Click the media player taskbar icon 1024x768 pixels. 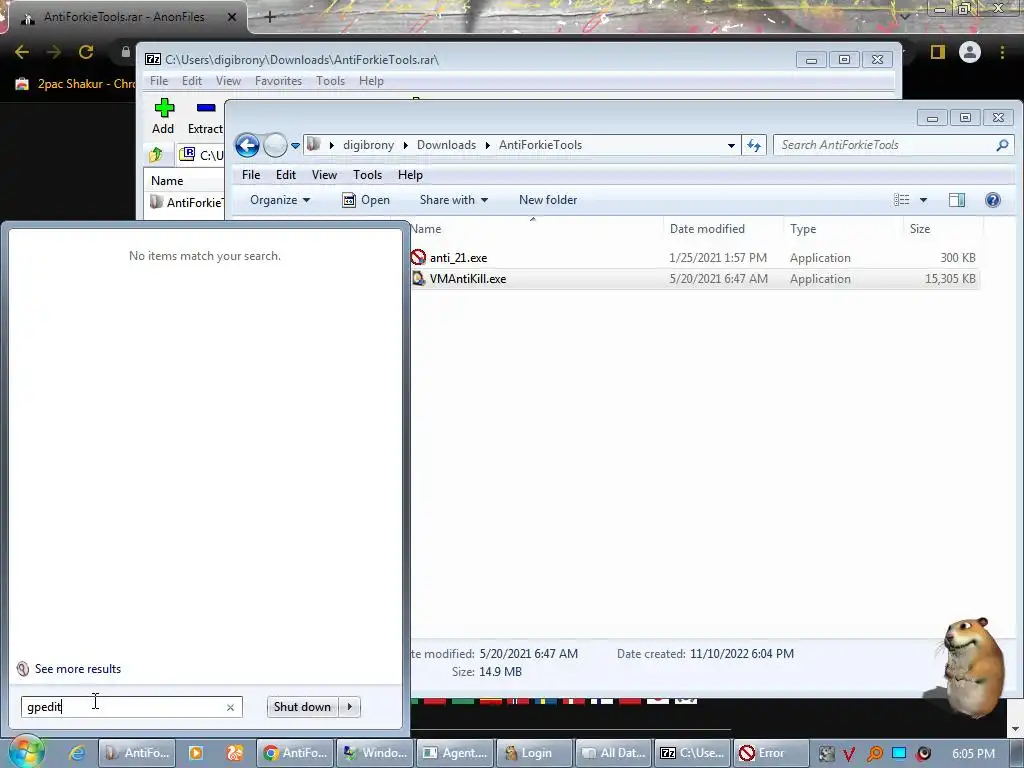tap(195, 753)
